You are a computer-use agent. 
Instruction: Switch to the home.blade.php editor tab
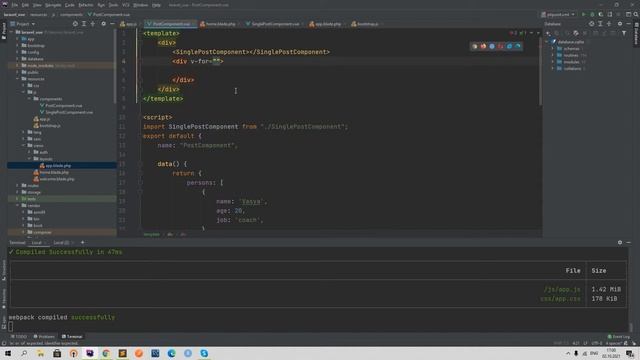pyautogui.click(x=220, y=24)
